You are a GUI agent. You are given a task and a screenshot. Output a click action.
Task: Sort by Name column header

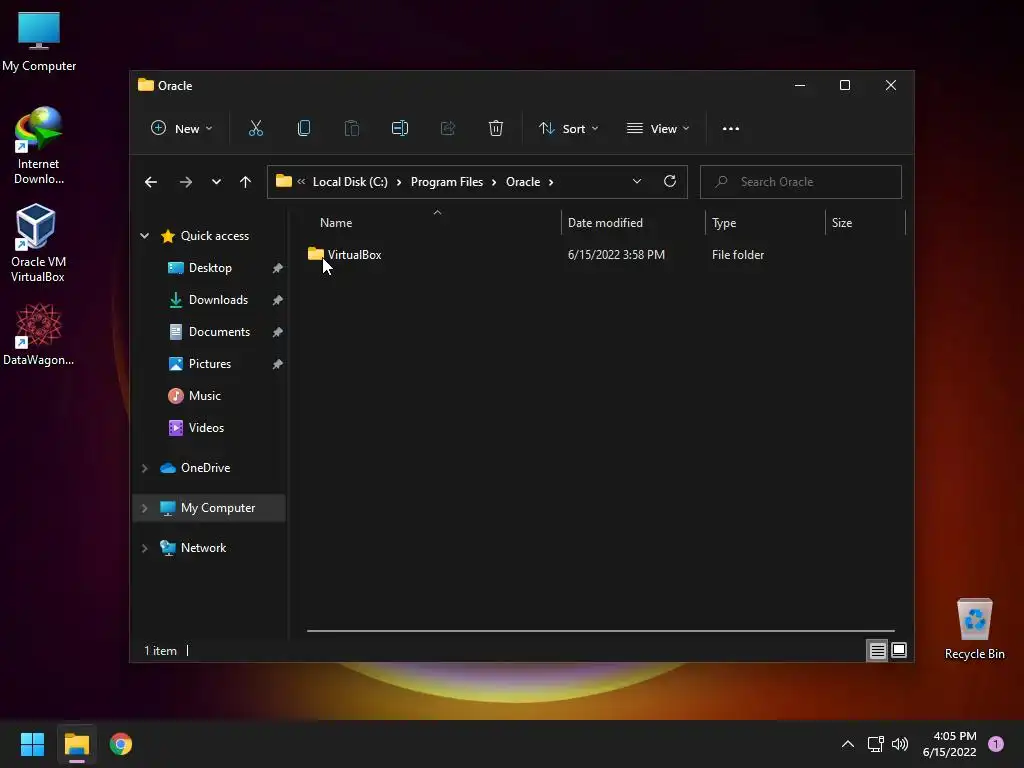coord(336,223)
